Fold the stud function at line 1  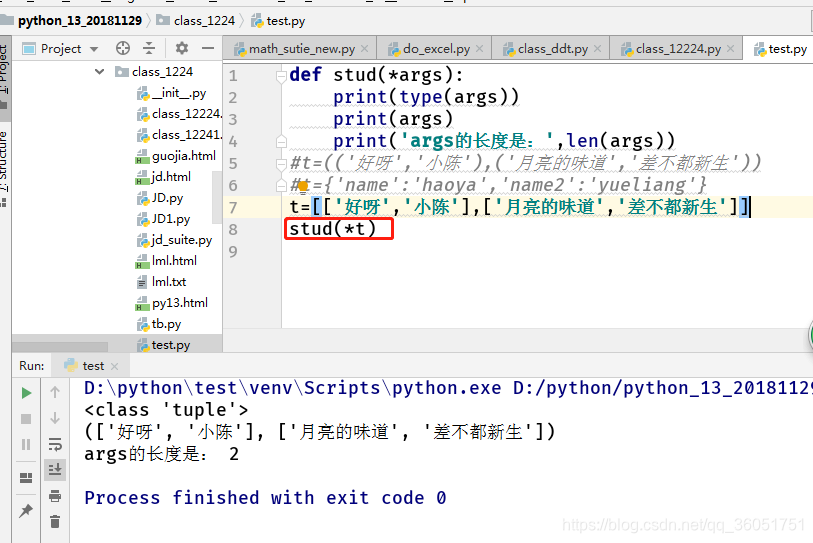coord(281,76)
